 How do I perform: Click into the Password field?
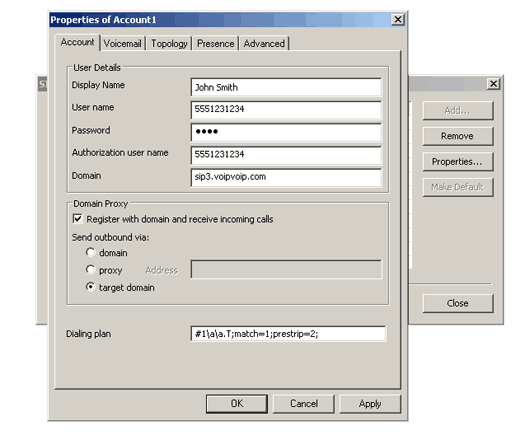[286, 132]
